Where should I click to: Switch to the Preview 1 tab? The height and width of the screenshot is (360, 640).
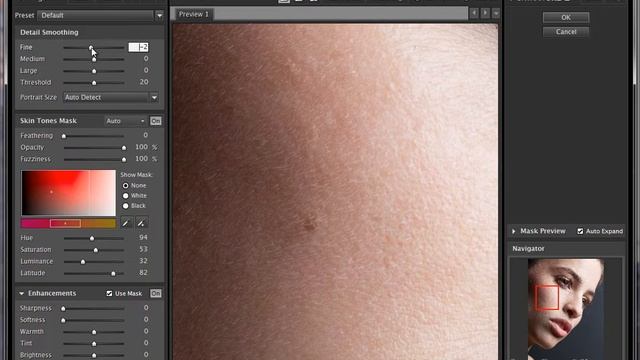[x=193, y=14]
